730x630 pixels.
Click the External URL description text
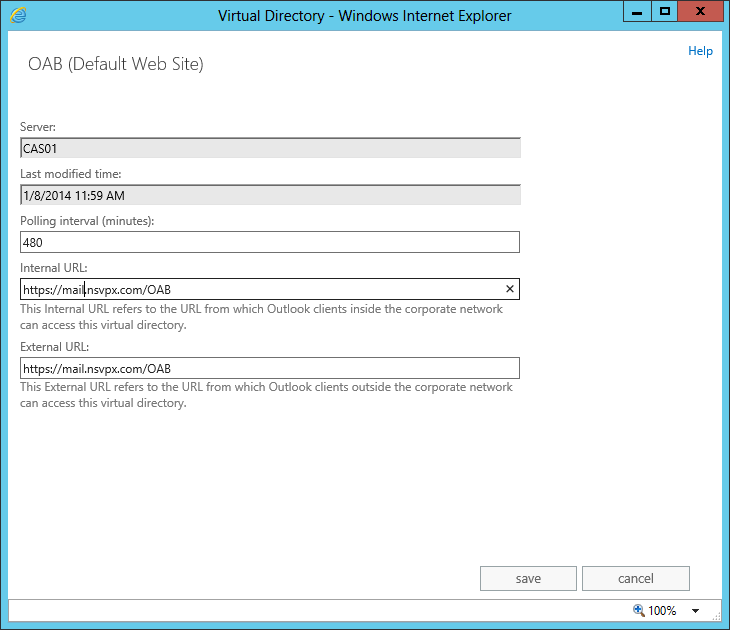pos(266,395)
